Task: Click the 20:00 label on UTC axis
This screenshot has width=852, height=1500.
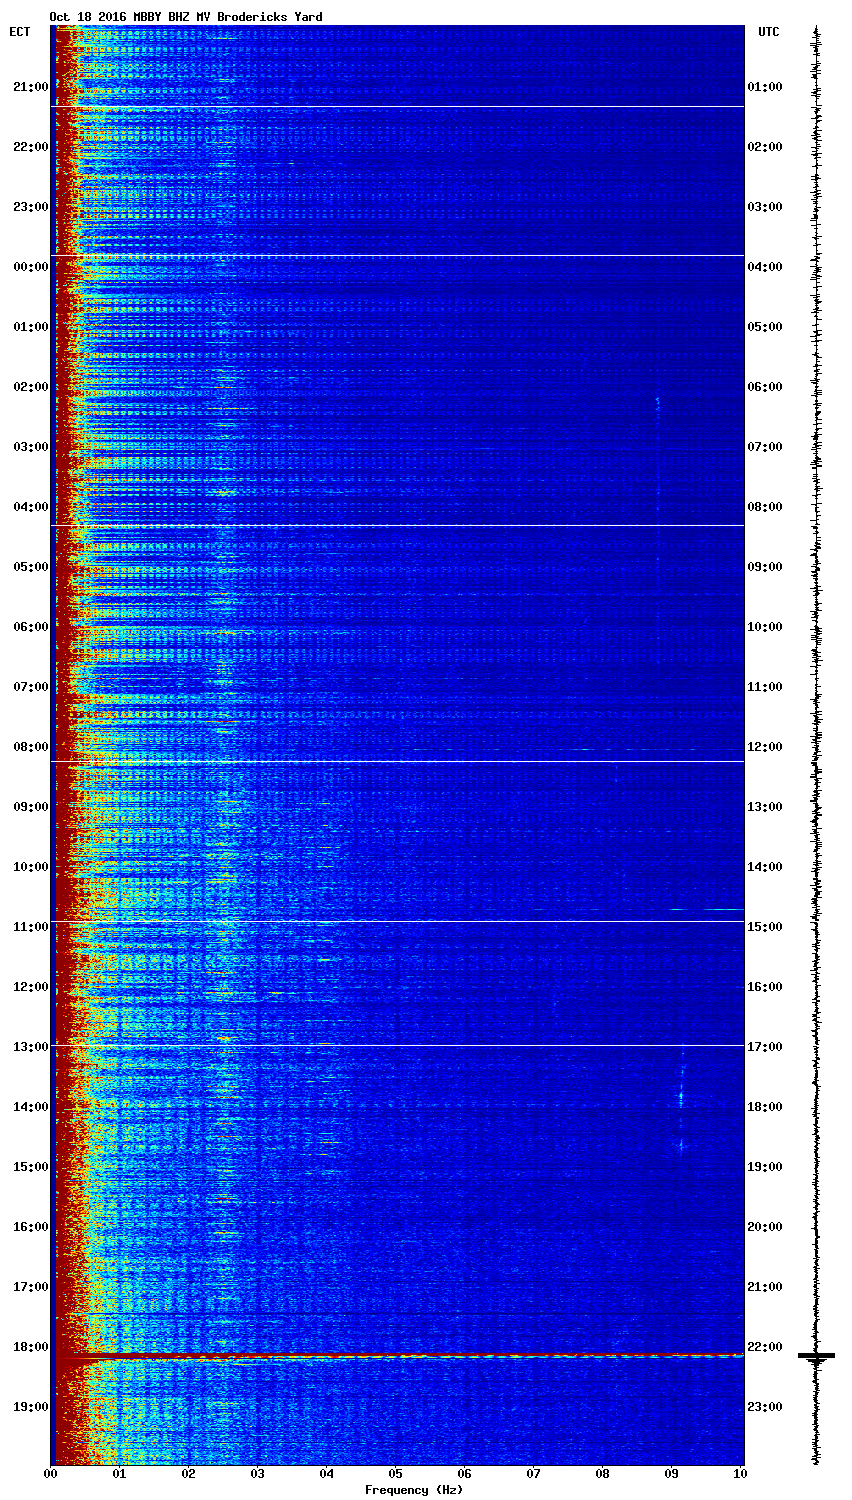Action: tap(765, 1227)
